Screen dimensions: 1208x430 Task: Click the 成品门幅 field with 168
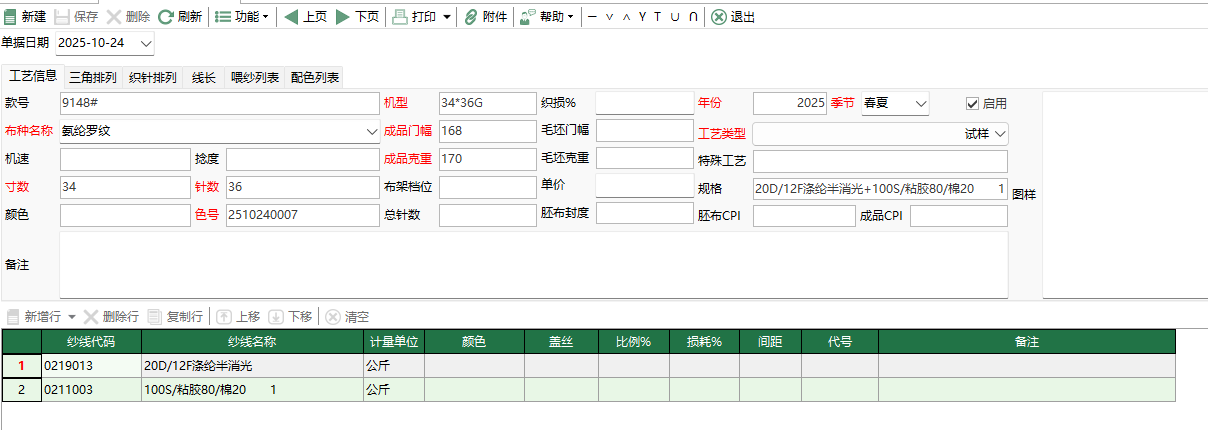(x=488, y=131)
